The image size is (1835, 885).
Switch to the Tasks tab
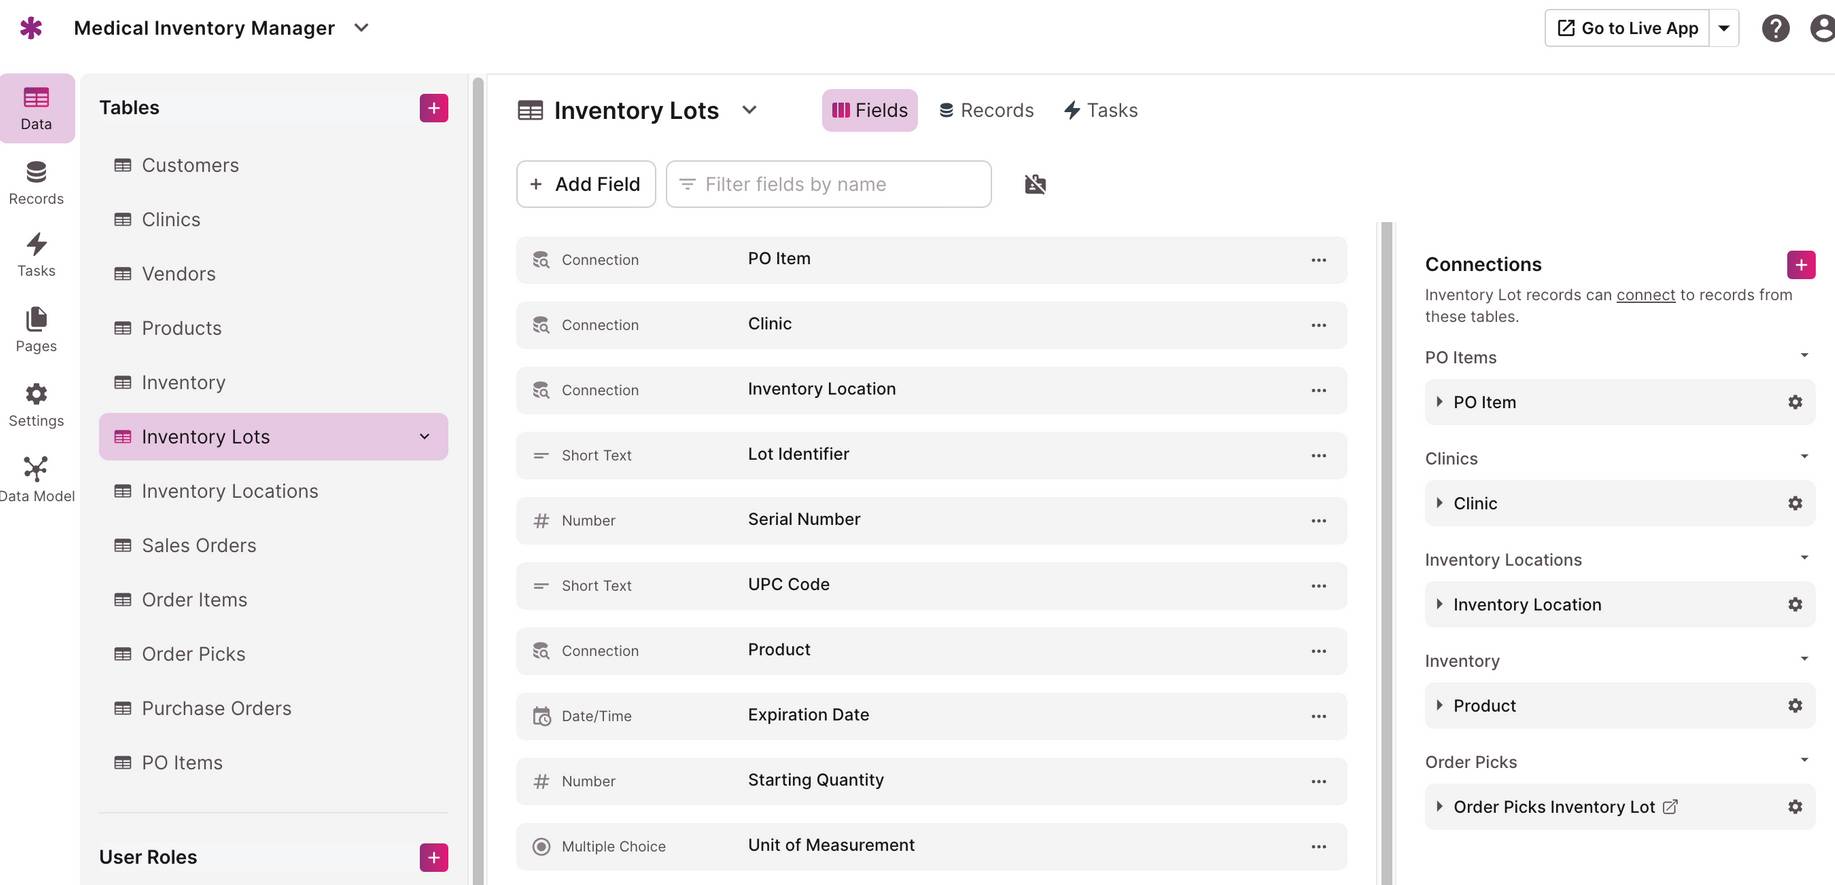[x=1100, y=110]
